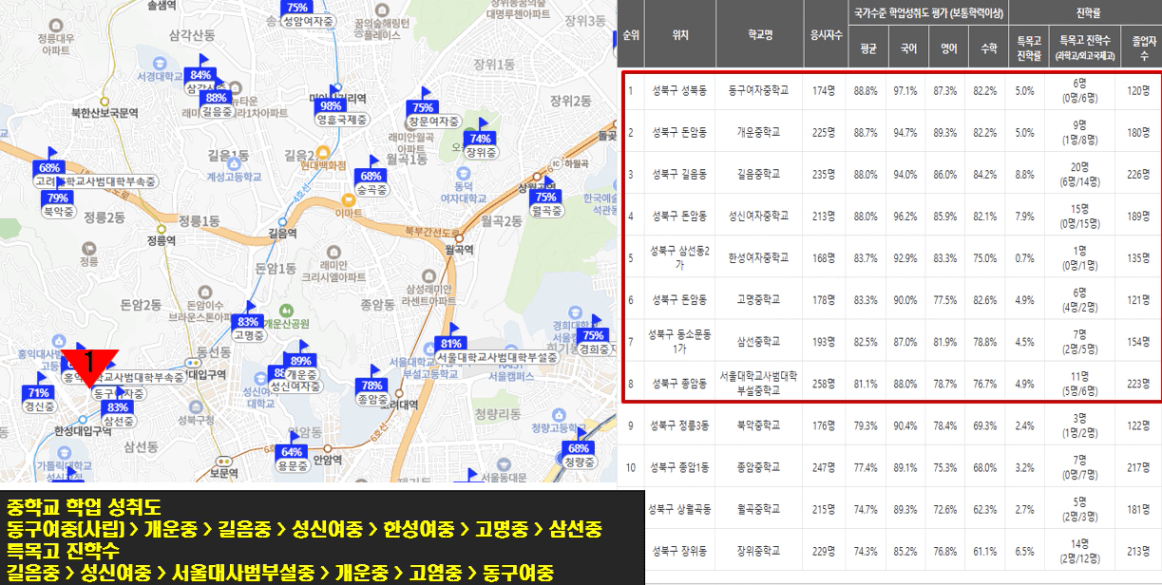This screenshot has height=585, width=1162.
Task: Select the 특목고 진학률 column header
Action: point(1026,48)
